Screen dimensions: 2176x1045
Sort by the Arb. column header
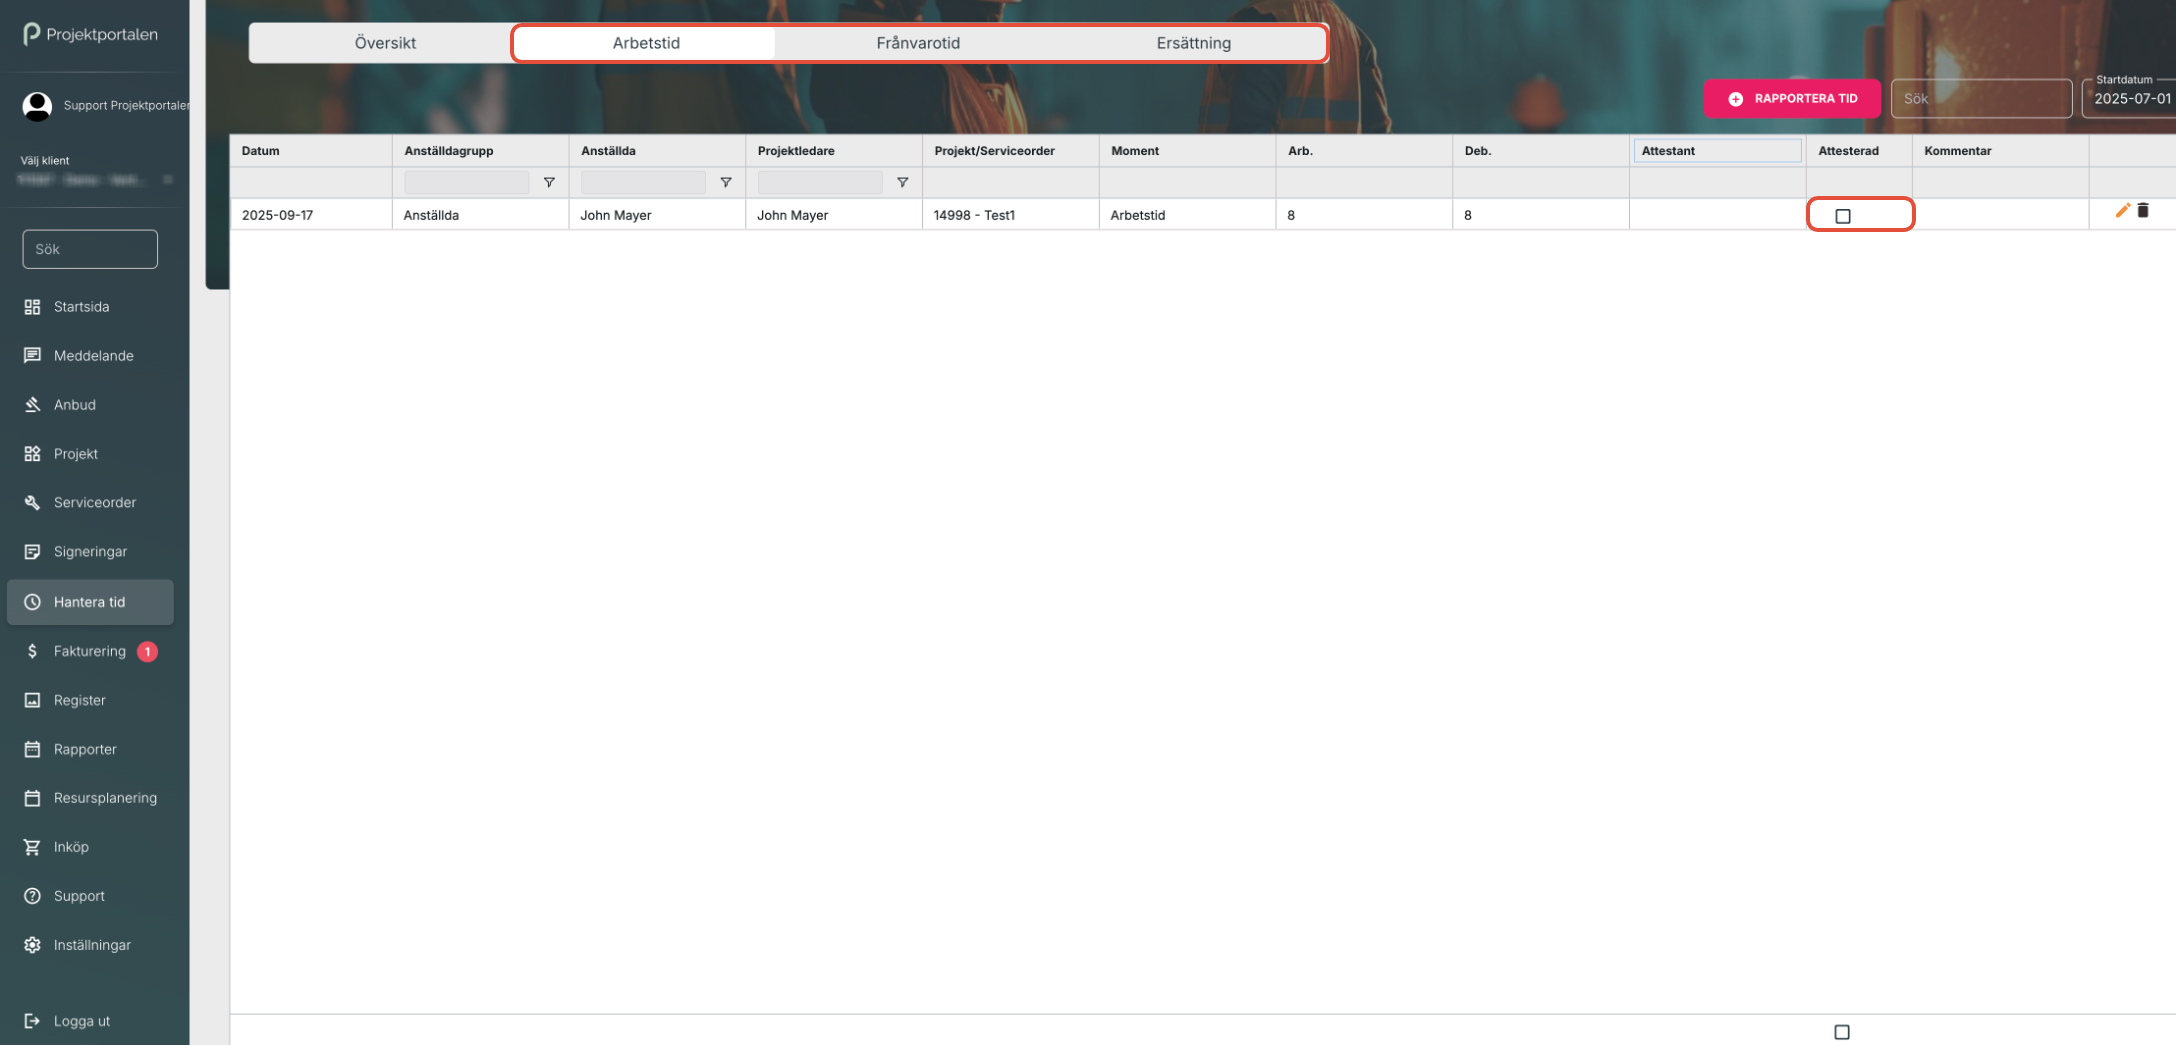coord(1364,151)
